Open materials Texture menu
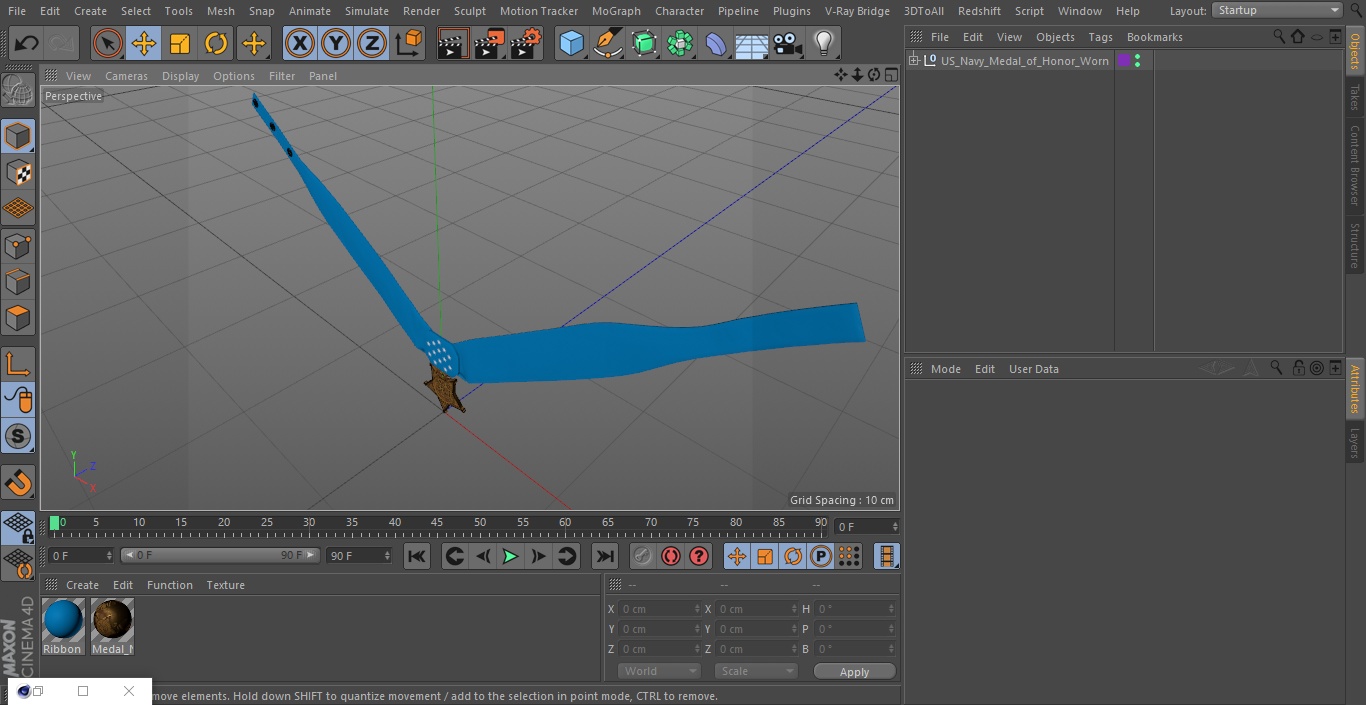1366x705 pixels. click(x=225, y=585)
